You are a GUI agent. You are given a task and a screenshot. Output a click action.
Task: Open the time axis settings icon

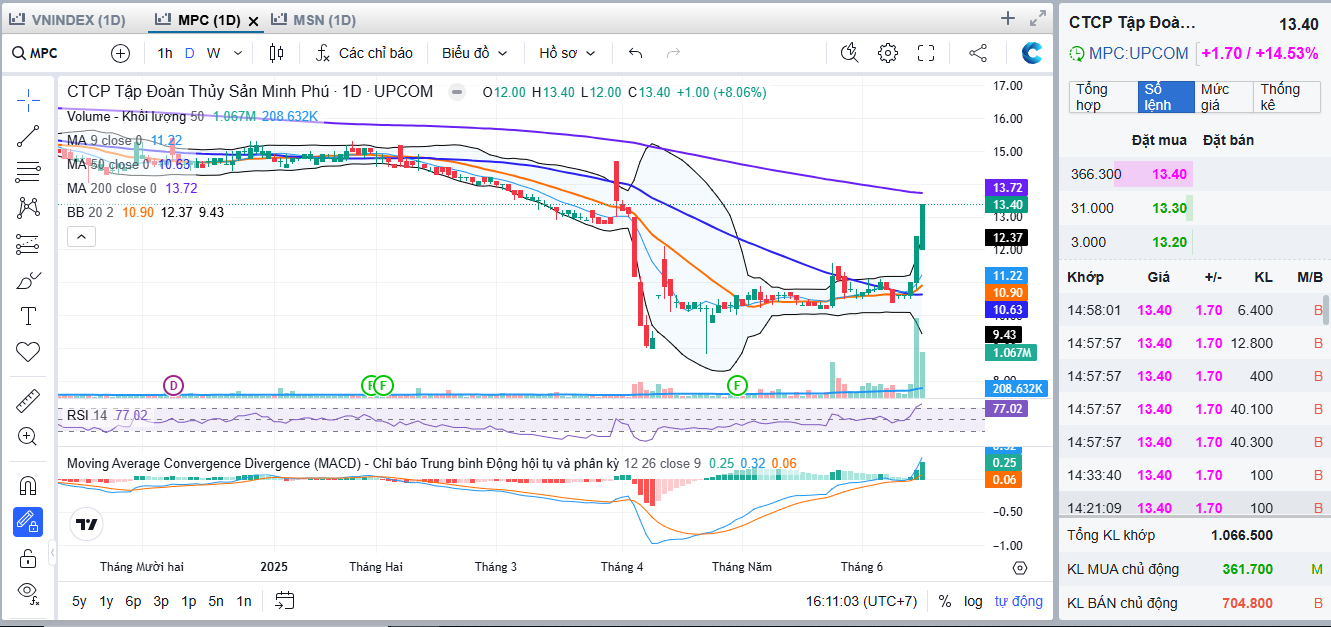[x=1019, y=567]
